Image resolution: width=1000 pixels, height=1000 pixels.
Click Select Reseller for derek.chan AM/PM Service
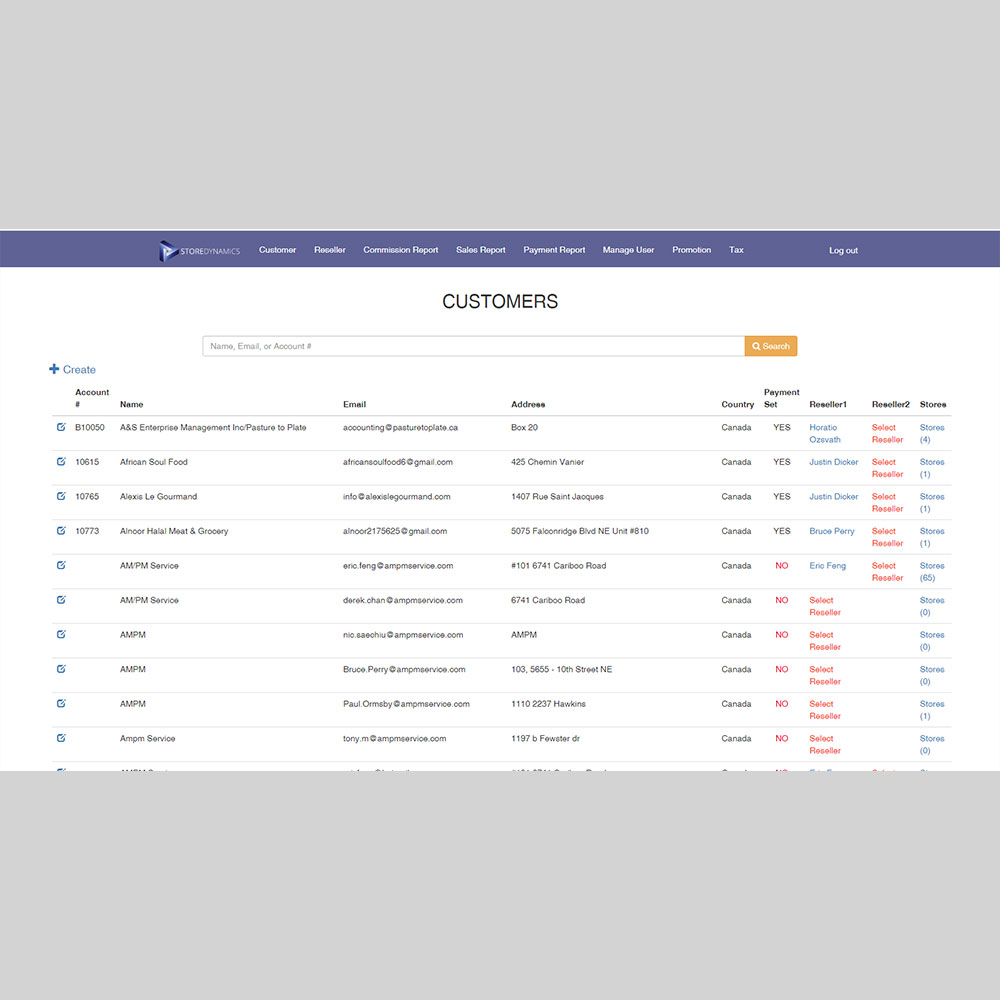click(824, 606)
